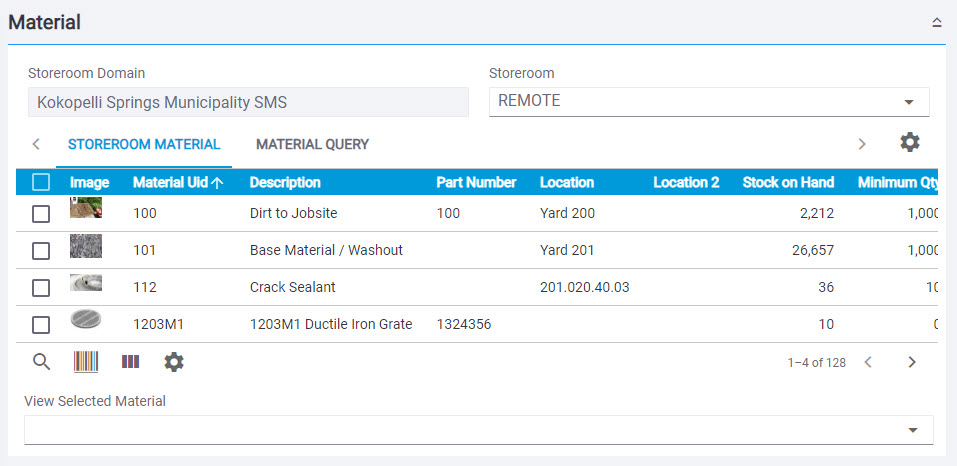Go to next page of materials
Viewport: 957px width, 466px height.
[x=911, y=362]
